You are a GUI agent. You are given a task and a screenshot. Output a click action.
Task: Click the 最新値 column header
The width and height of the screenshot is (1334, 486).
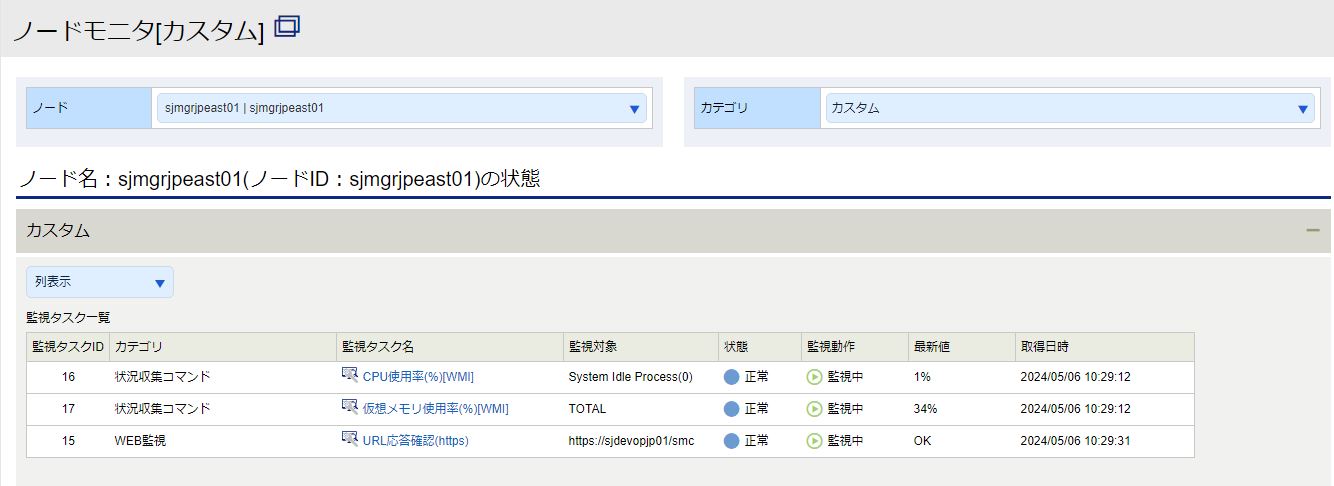962,347
